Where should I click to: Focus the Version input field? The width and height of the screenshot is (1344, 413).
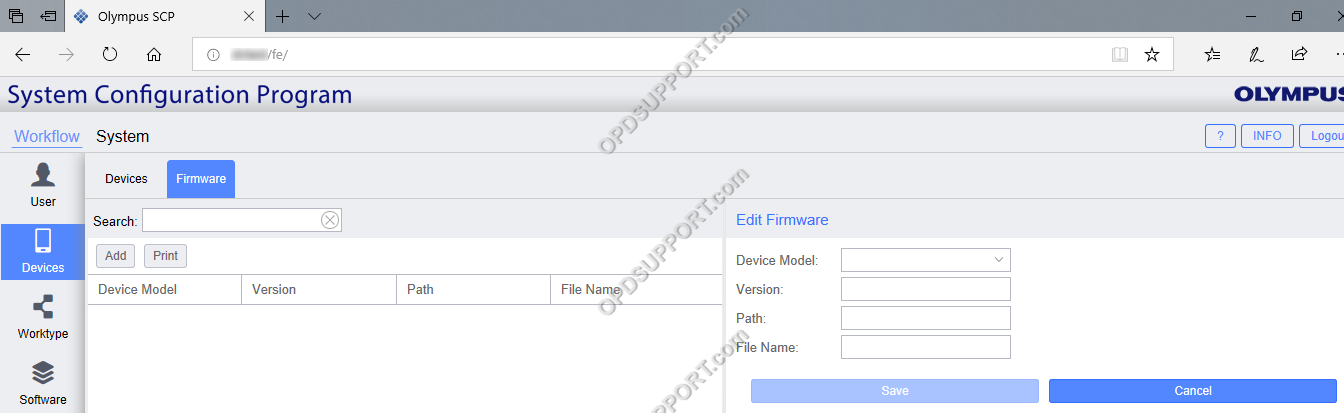[926, 289]
